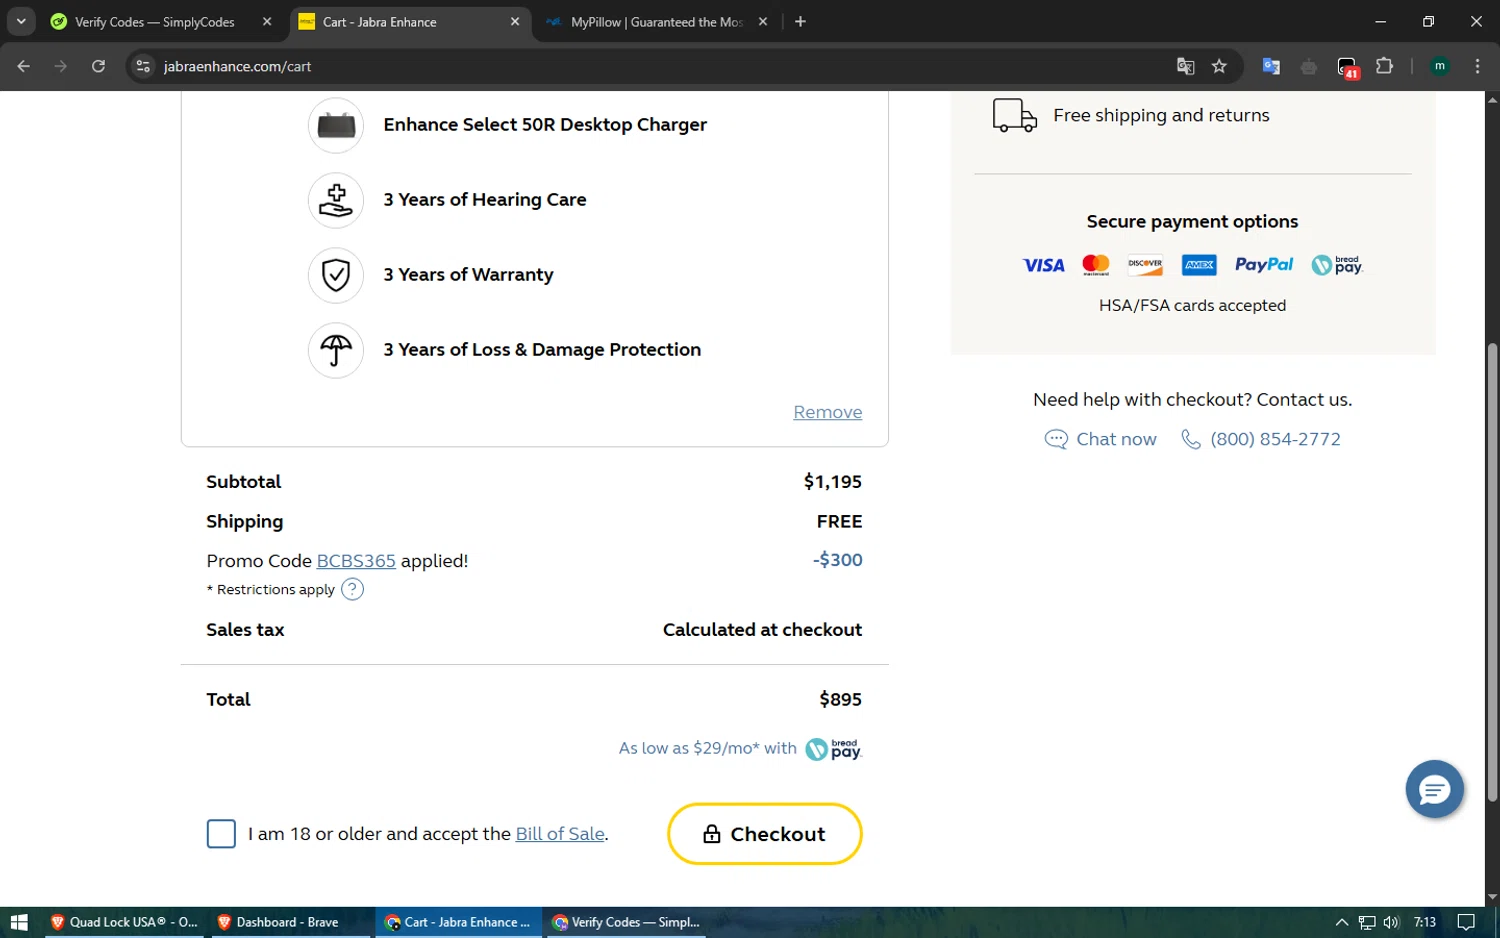Reload the cart page
Image resolution: width=1500 pixels, height=938 pixels.
pyautogui.click(x=98, y=66)
